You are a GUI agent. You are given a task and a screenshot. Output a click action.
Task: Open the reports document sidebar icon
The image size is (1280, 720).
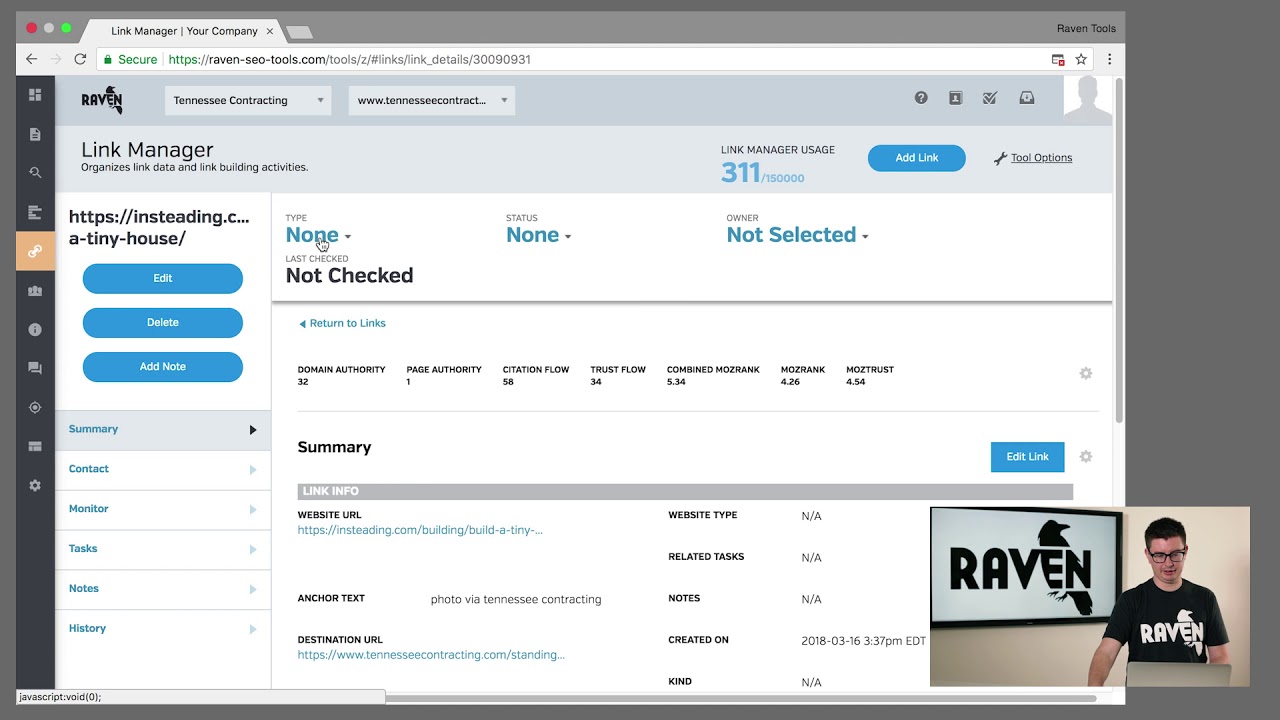(35, 134)
